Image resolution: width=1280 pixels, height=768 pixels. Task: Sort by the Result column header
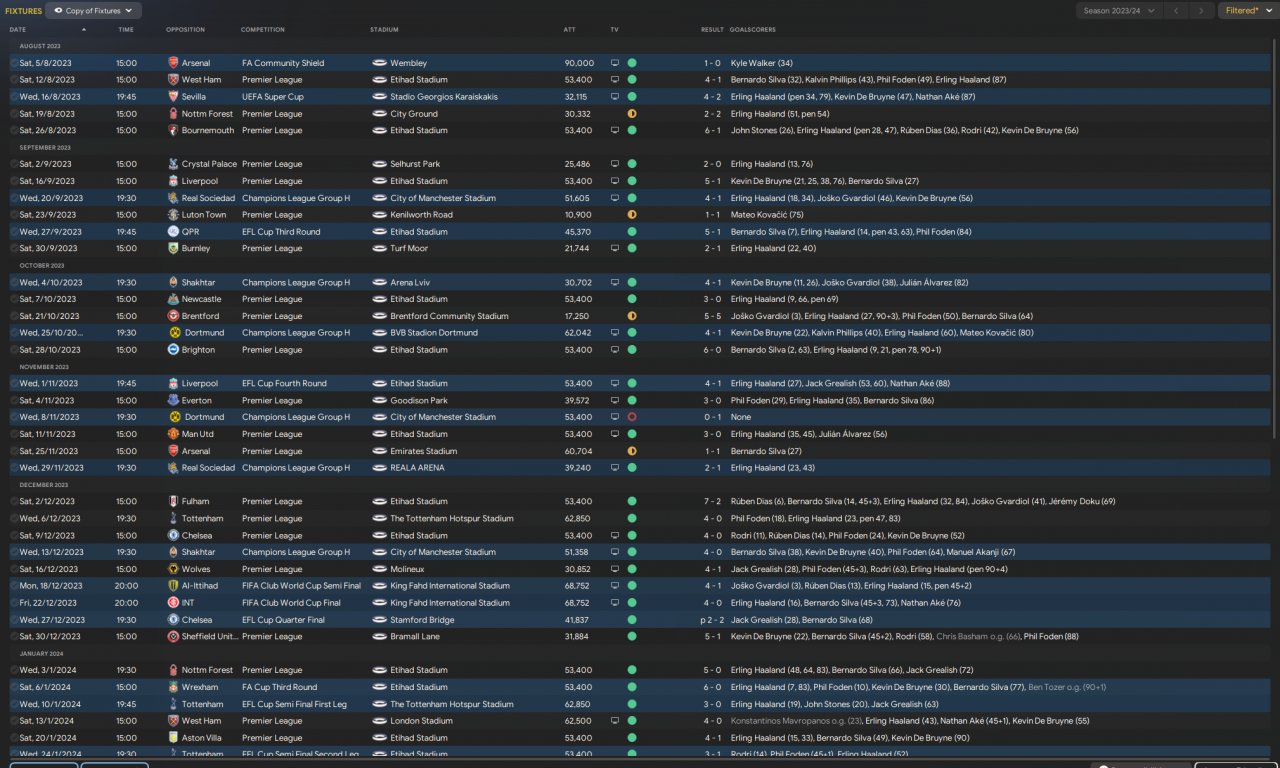[711, 30]
